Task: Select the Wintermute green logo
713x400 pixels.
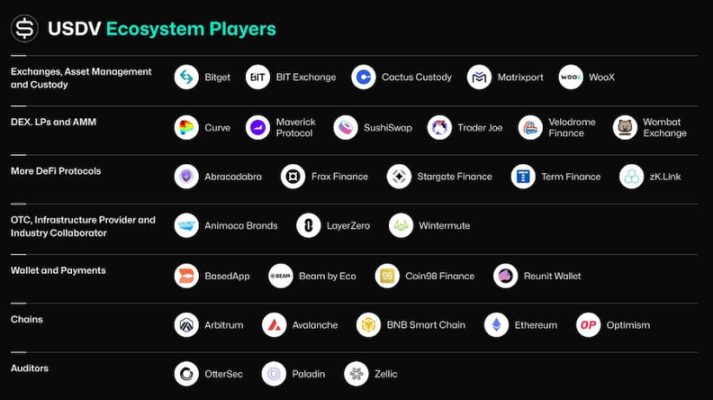Action: coord(401,225)
